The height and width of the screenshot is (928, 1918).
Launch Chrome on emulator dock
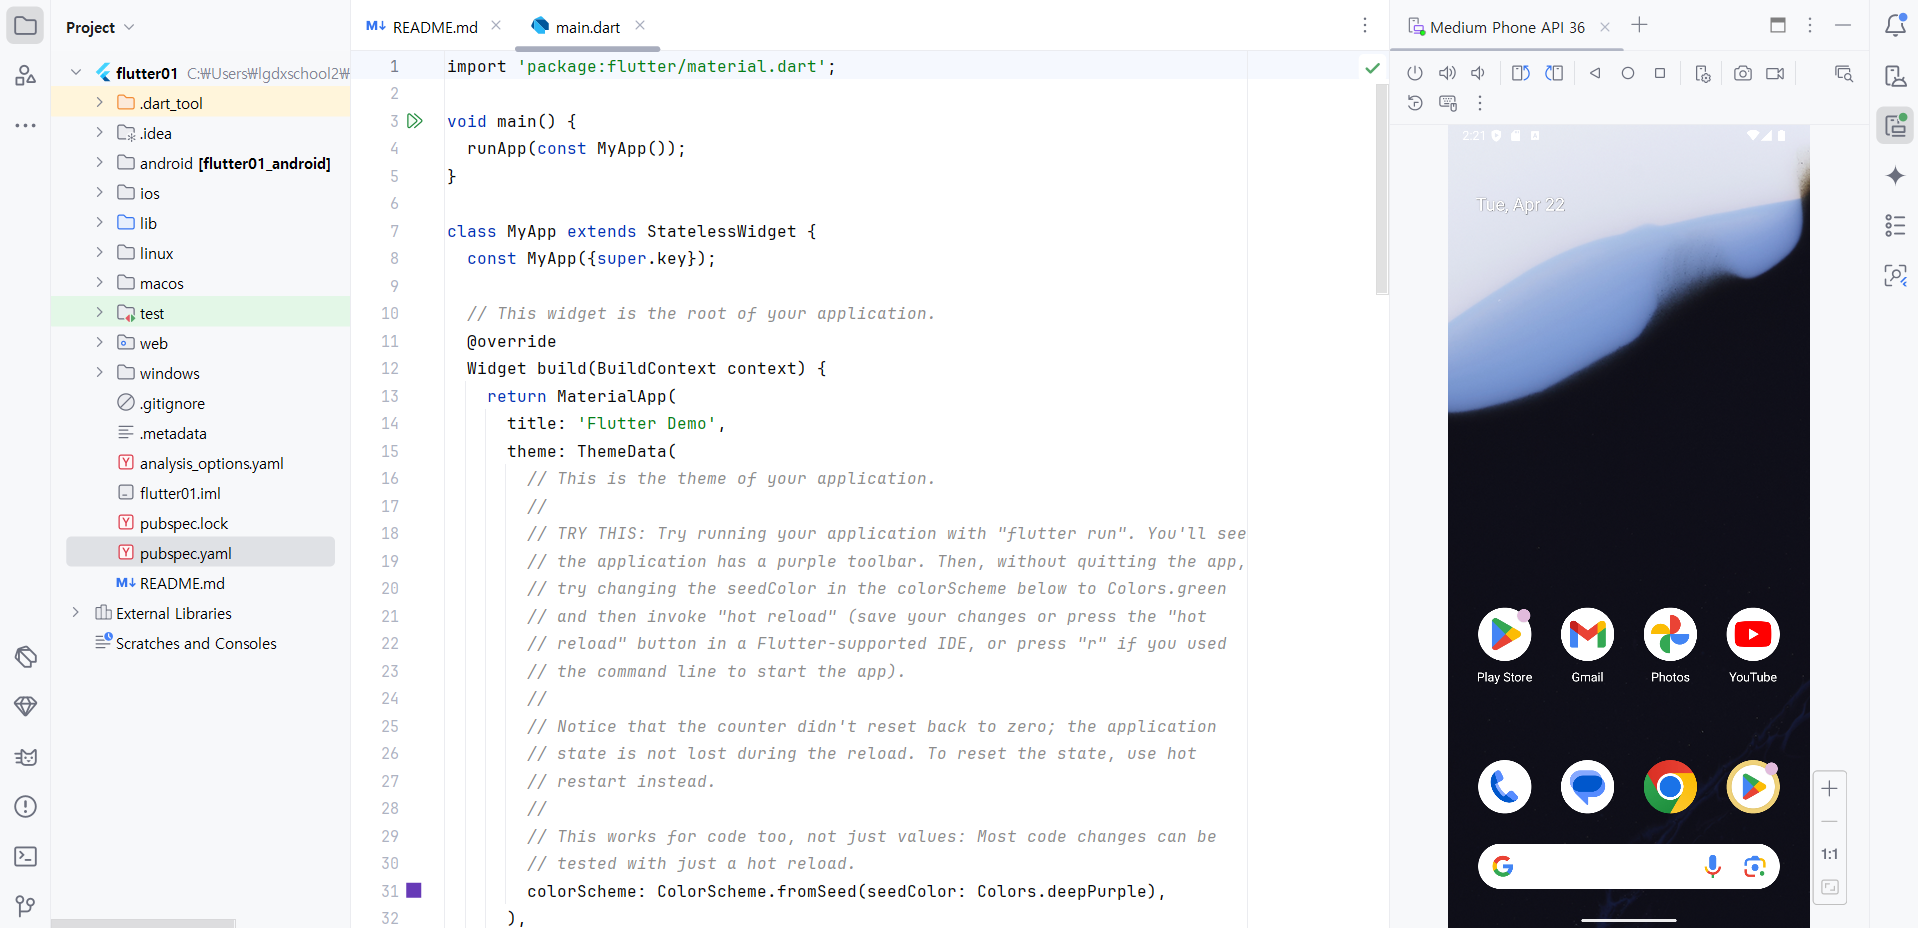1670,787
